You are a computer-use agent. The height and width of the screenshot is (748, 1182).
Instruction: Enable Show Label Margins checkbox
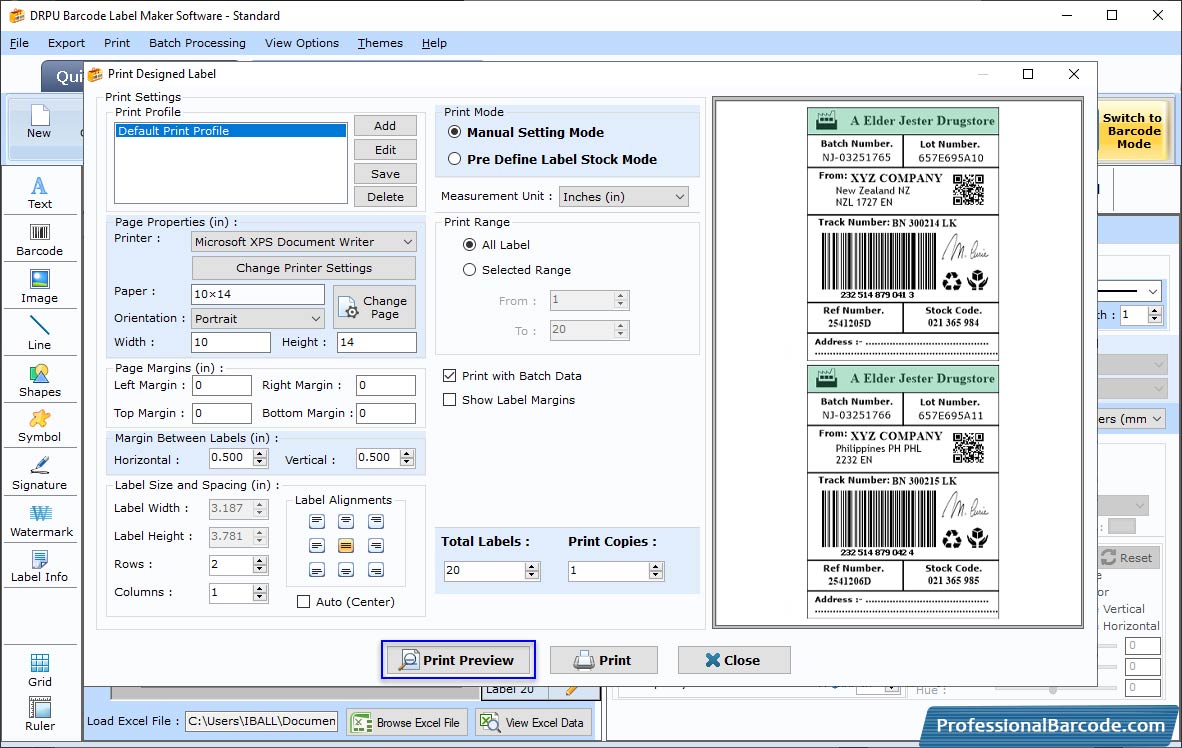[x=449, y=400]
